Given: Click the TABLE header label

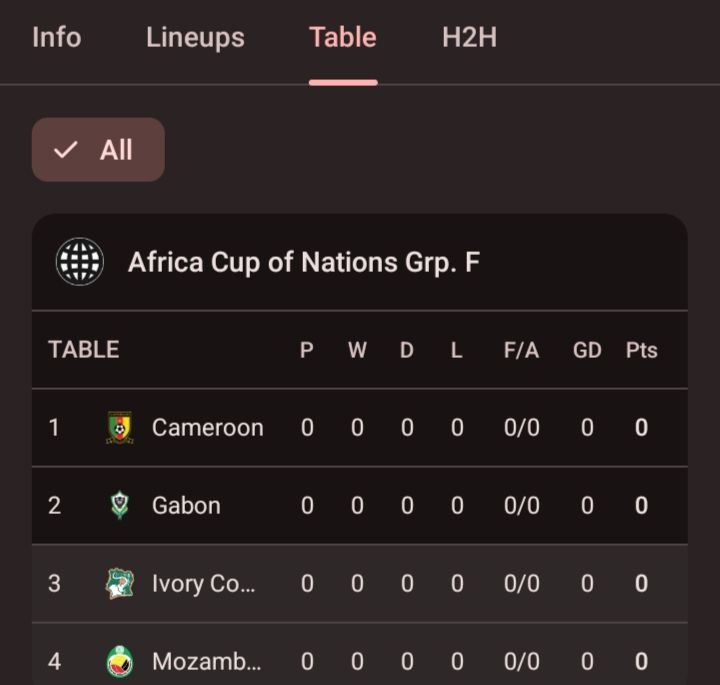Looking at the screenshot, I should click(84, 350).
